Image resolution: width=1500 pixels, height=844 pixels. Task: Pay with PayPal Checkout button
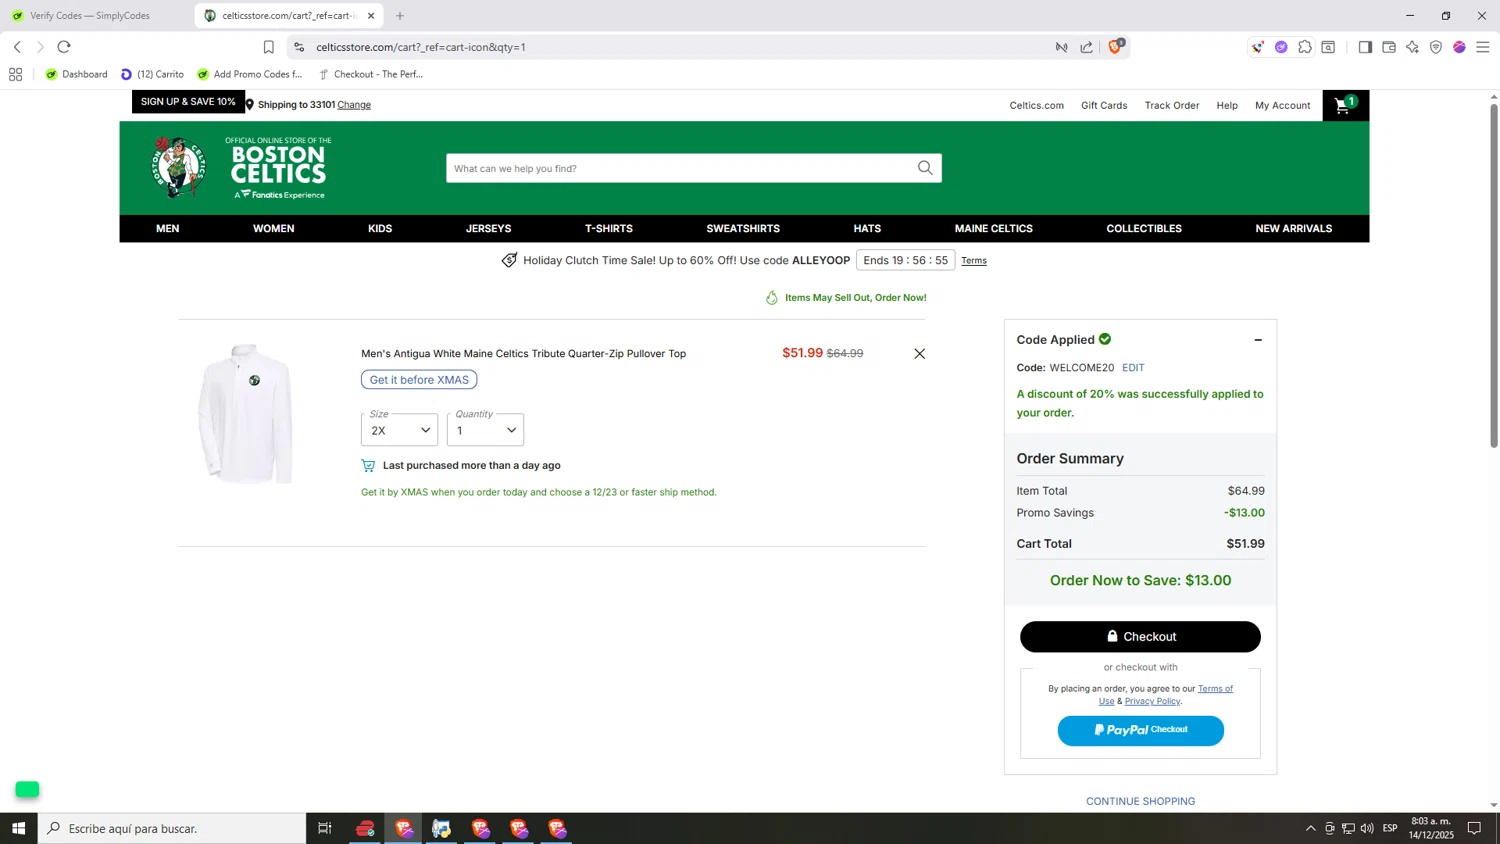tap(1140, 730)
